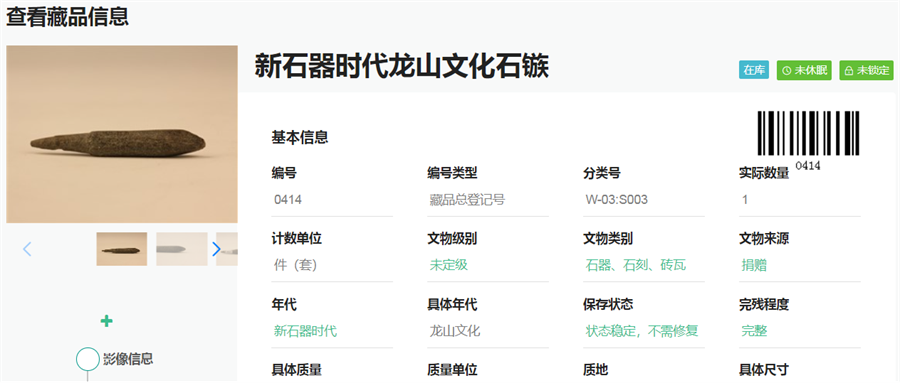Open the 未定级 relic level link
This screenshot has width=900, height=383.
click(449, 265)
